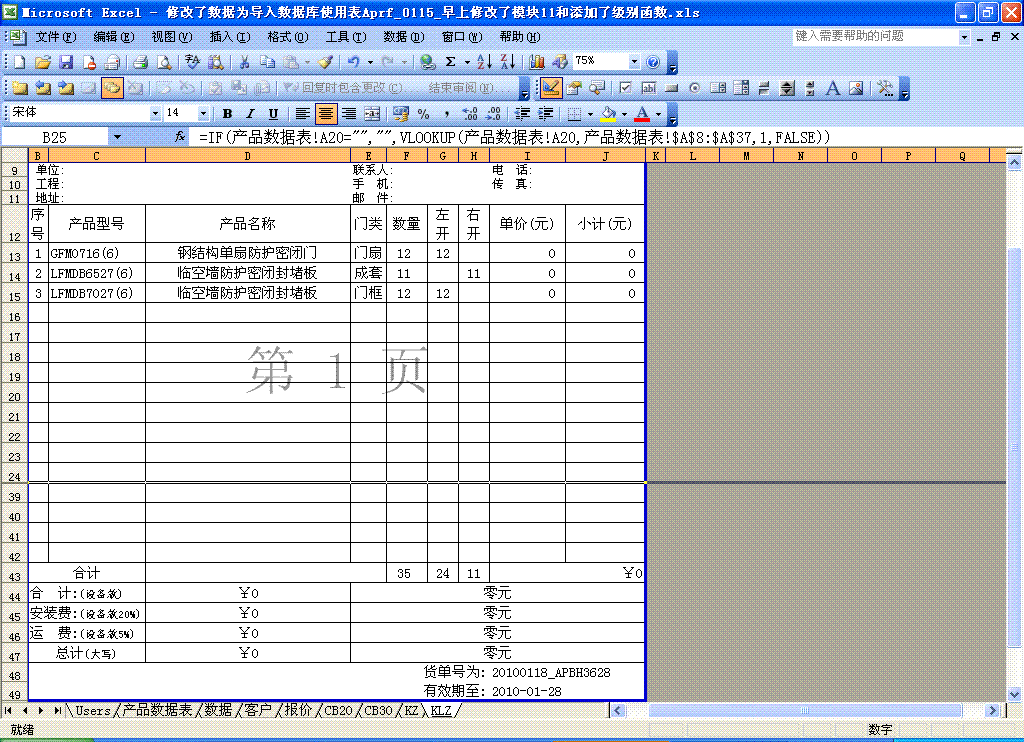Apply yellow Fill Color bucket
This screenshot has height=742, width=1024.
click(608, 114)
